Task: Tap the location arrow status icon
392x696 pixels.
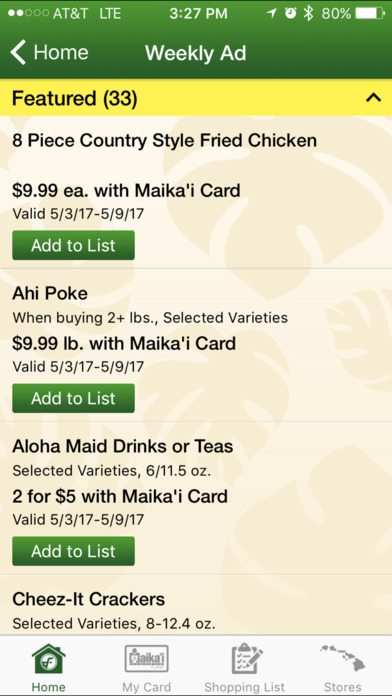Action: (x=271, y=13)
